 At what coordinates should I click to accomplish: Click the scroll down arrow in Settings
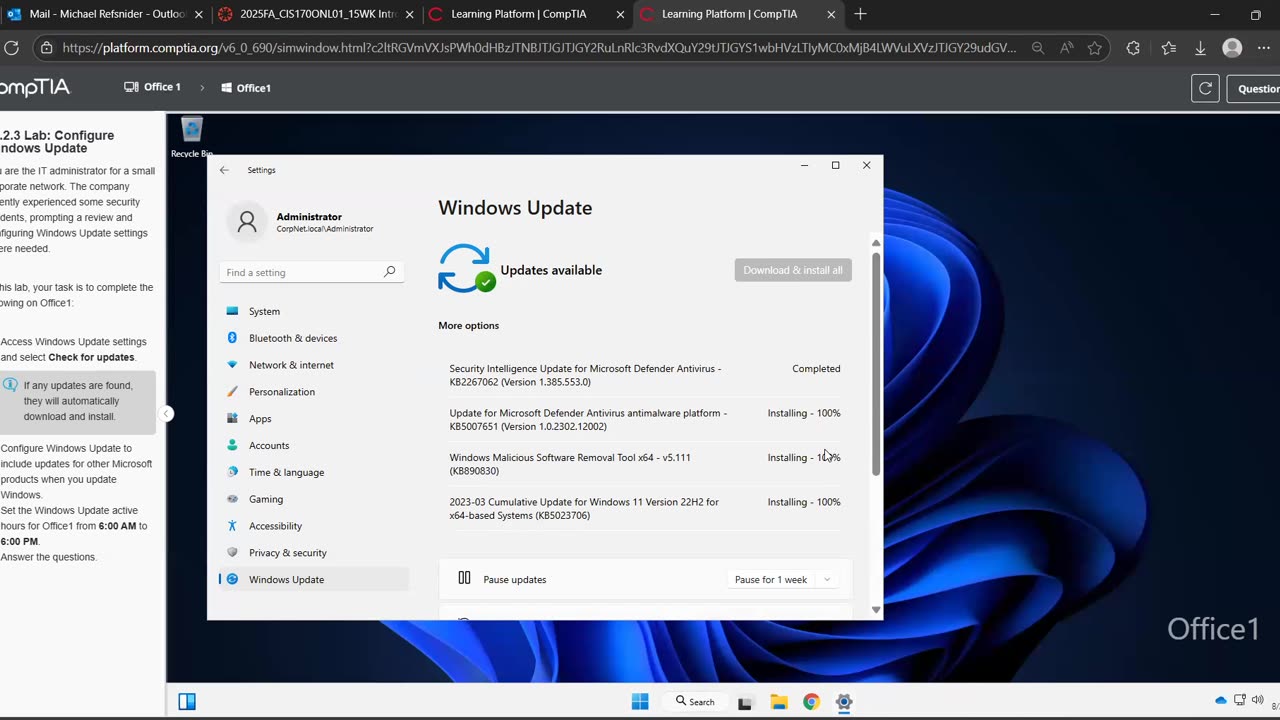[876, 609]
